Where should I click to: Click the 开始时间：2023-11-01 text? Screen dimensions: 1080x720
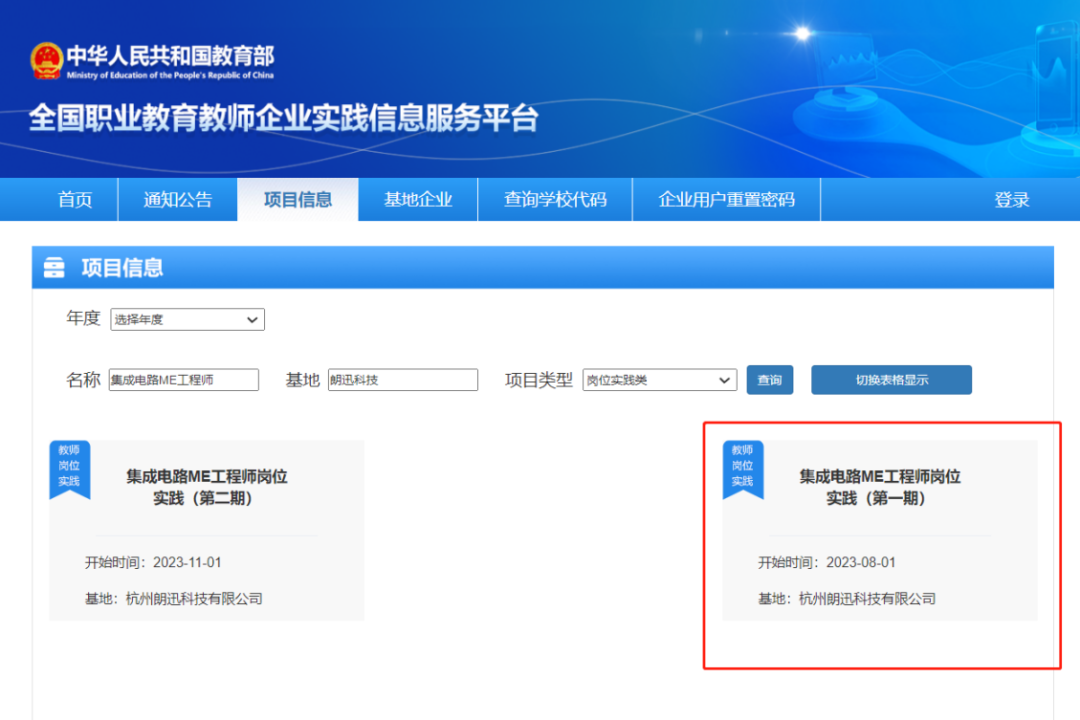coord(153,562)
